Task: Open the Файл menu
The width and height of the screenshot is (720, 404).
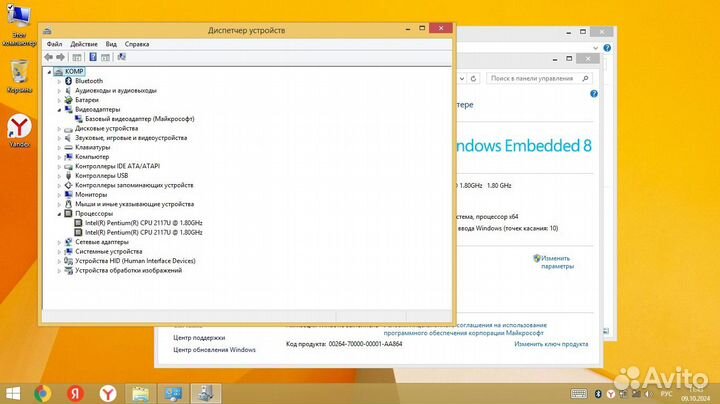Action: click(x=54, y=44)
